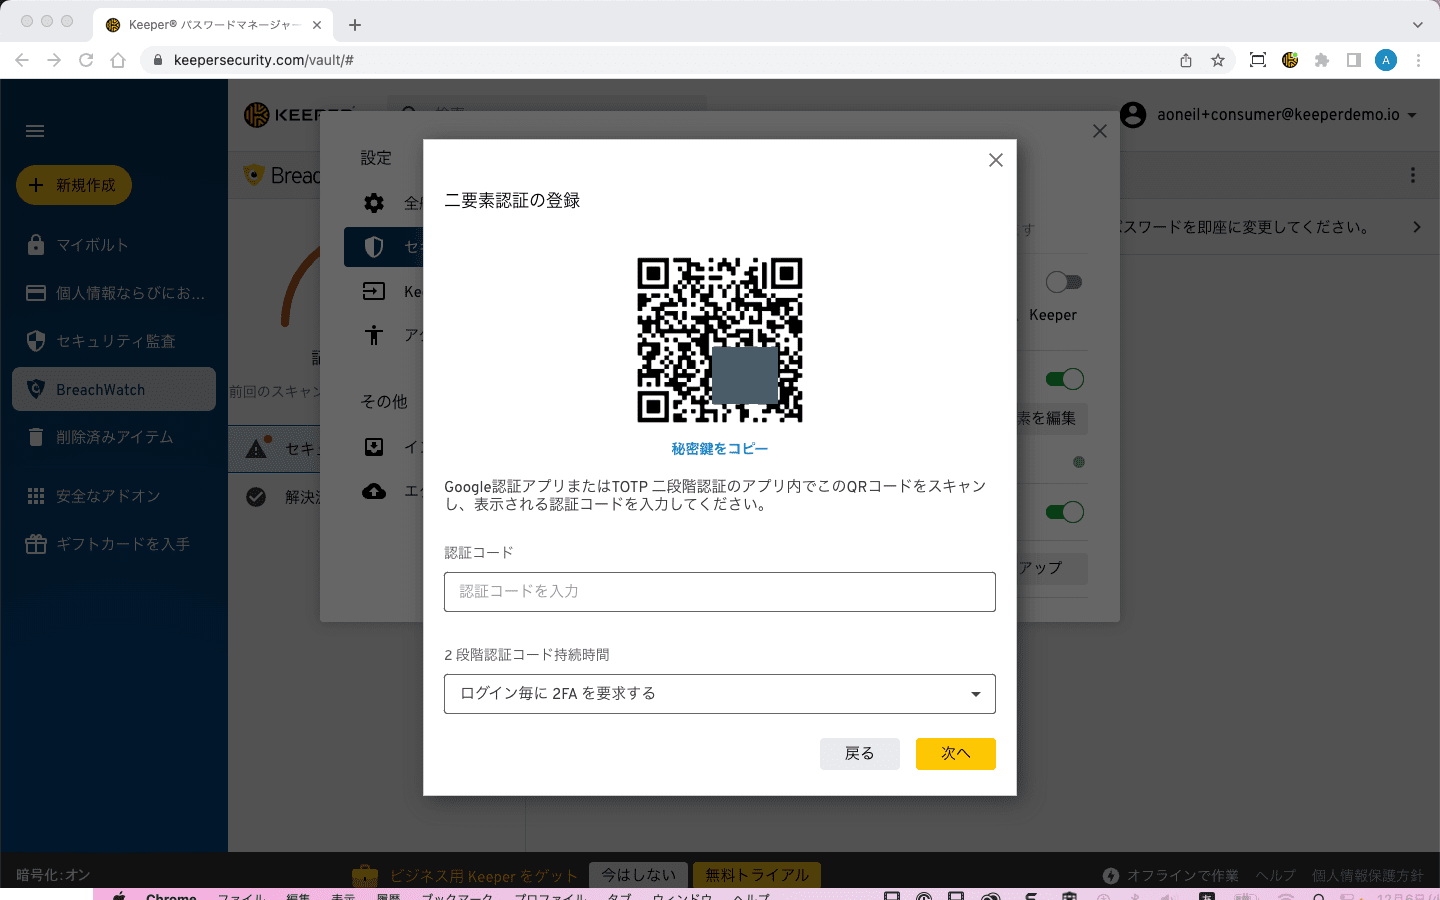Viewport: 1440px width, 900px height.
Task: Toggle the lower green switch in settings
Action: click(1064, 512)
